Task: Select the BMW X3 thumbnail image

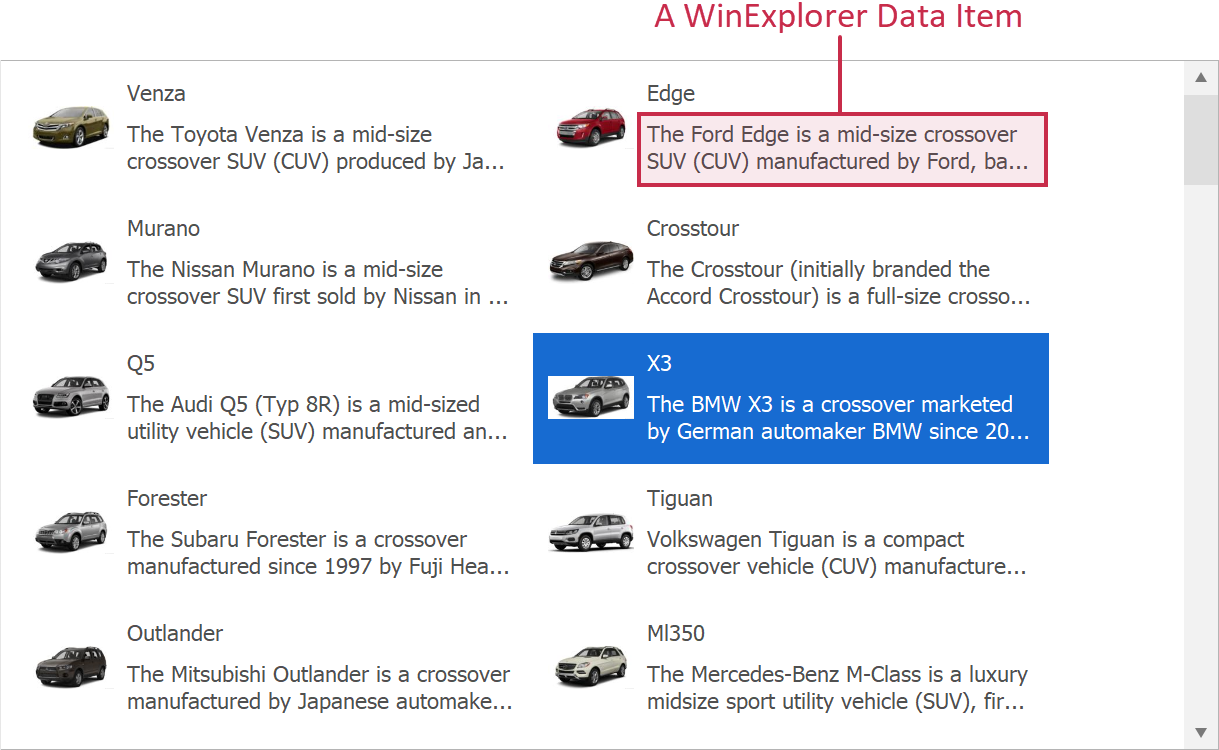Action: (x=591, y=397)
